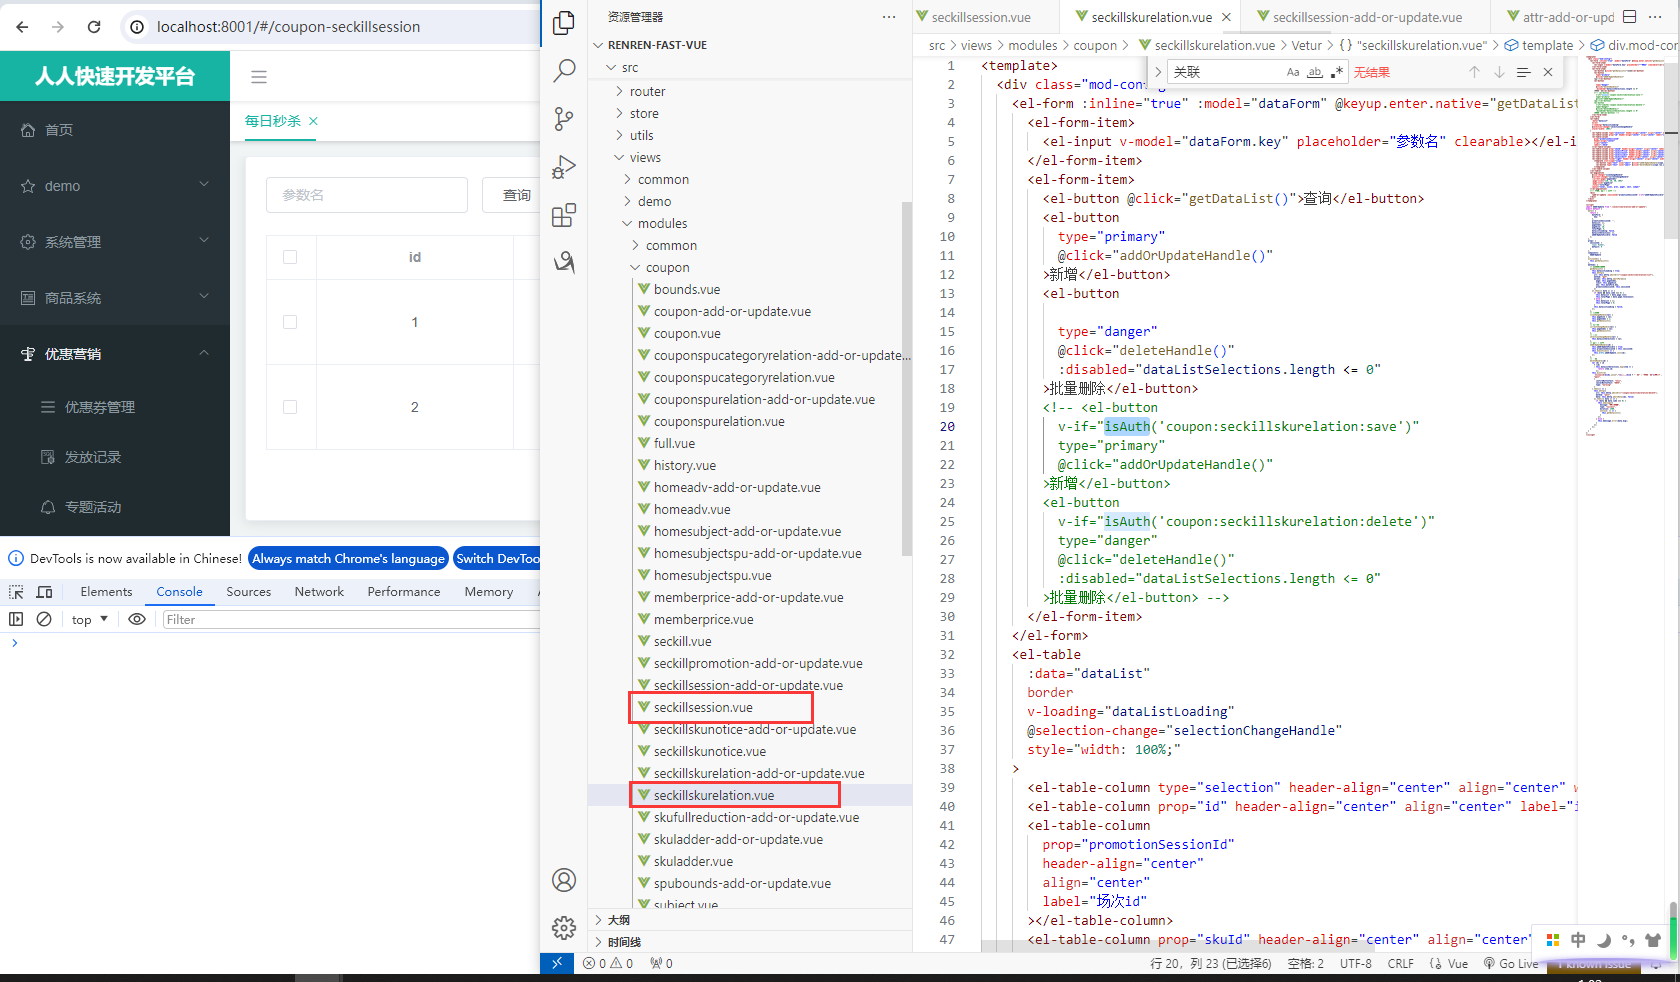Reload the browser page
This screenshot has height=982, width=1680.
coord(94,27)
